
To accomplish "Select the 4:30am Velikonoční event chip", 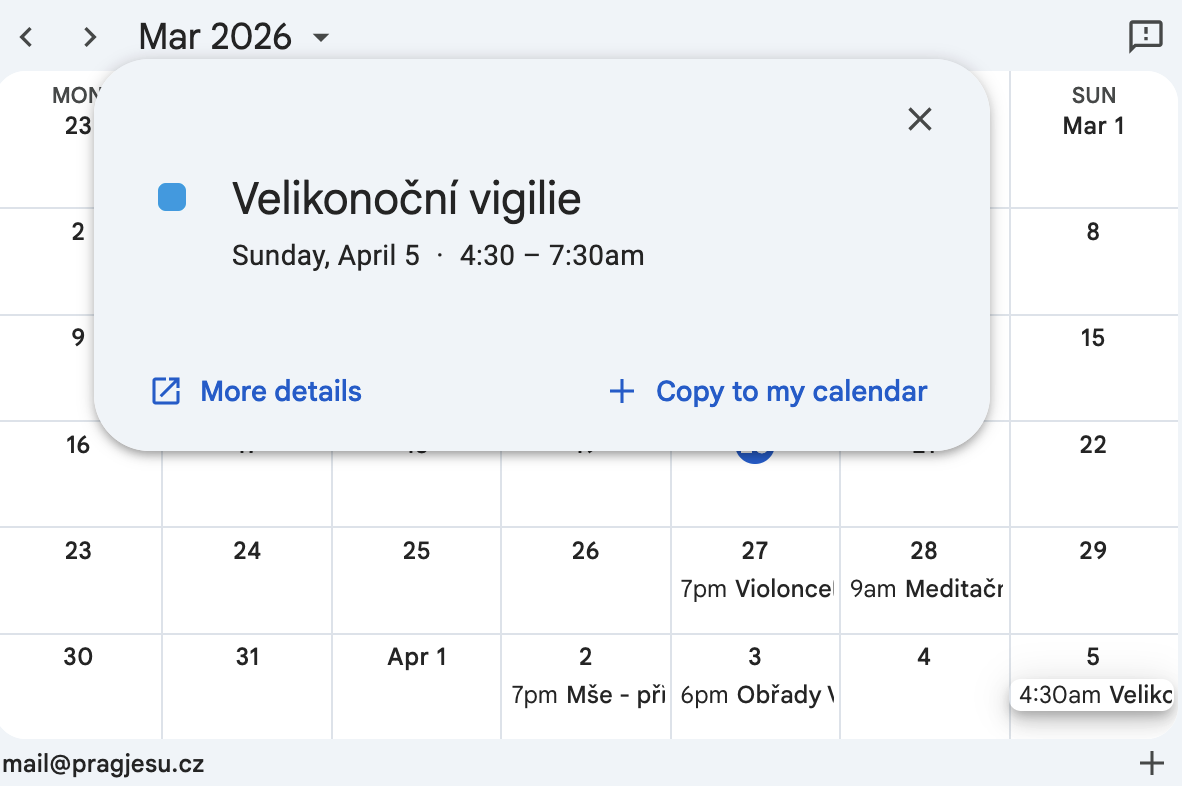I will (1092, 695).
